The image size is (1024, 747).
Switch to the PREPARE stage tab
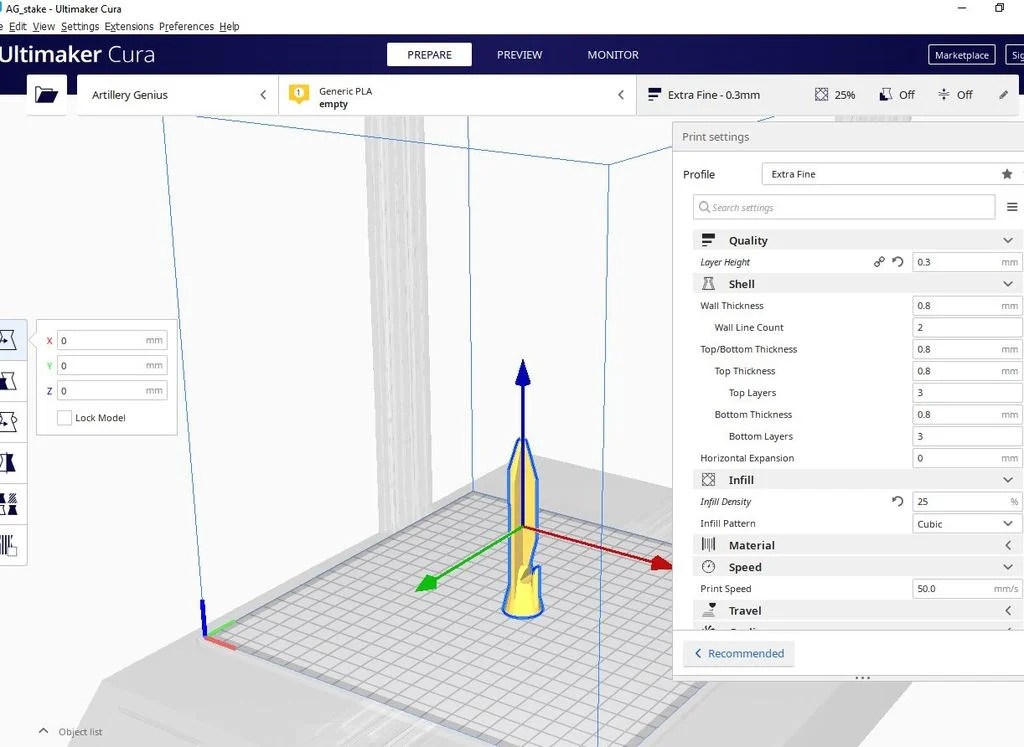click(x=429, y=55)
